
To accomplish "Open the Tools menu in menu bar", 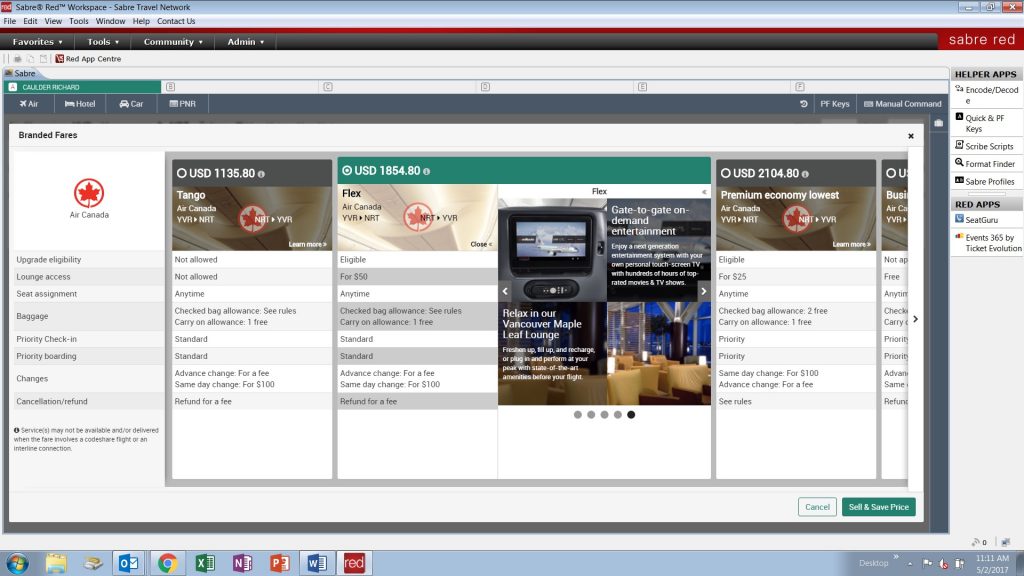I will (x=79, y=21).
